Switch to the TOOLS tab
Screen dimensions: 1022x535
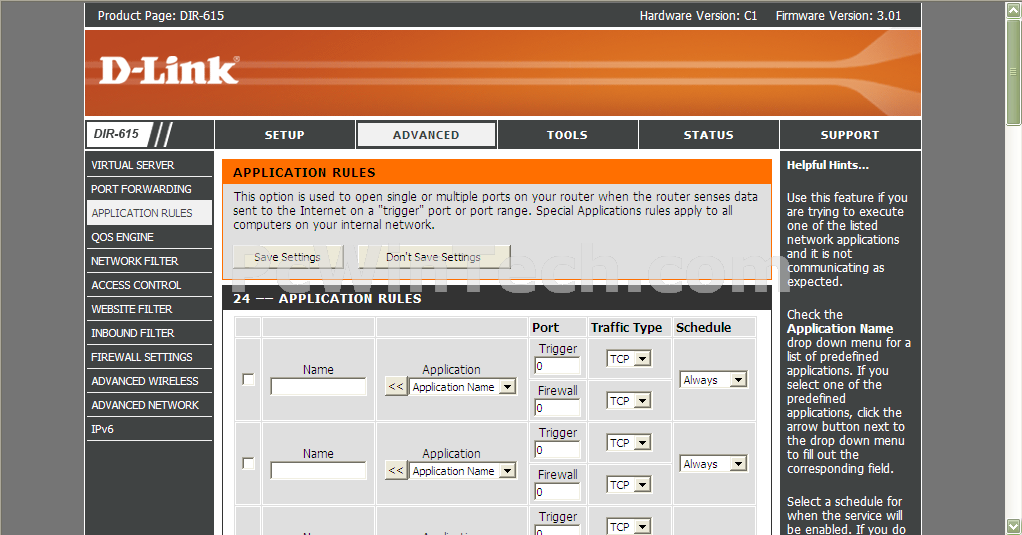(567, 135)
